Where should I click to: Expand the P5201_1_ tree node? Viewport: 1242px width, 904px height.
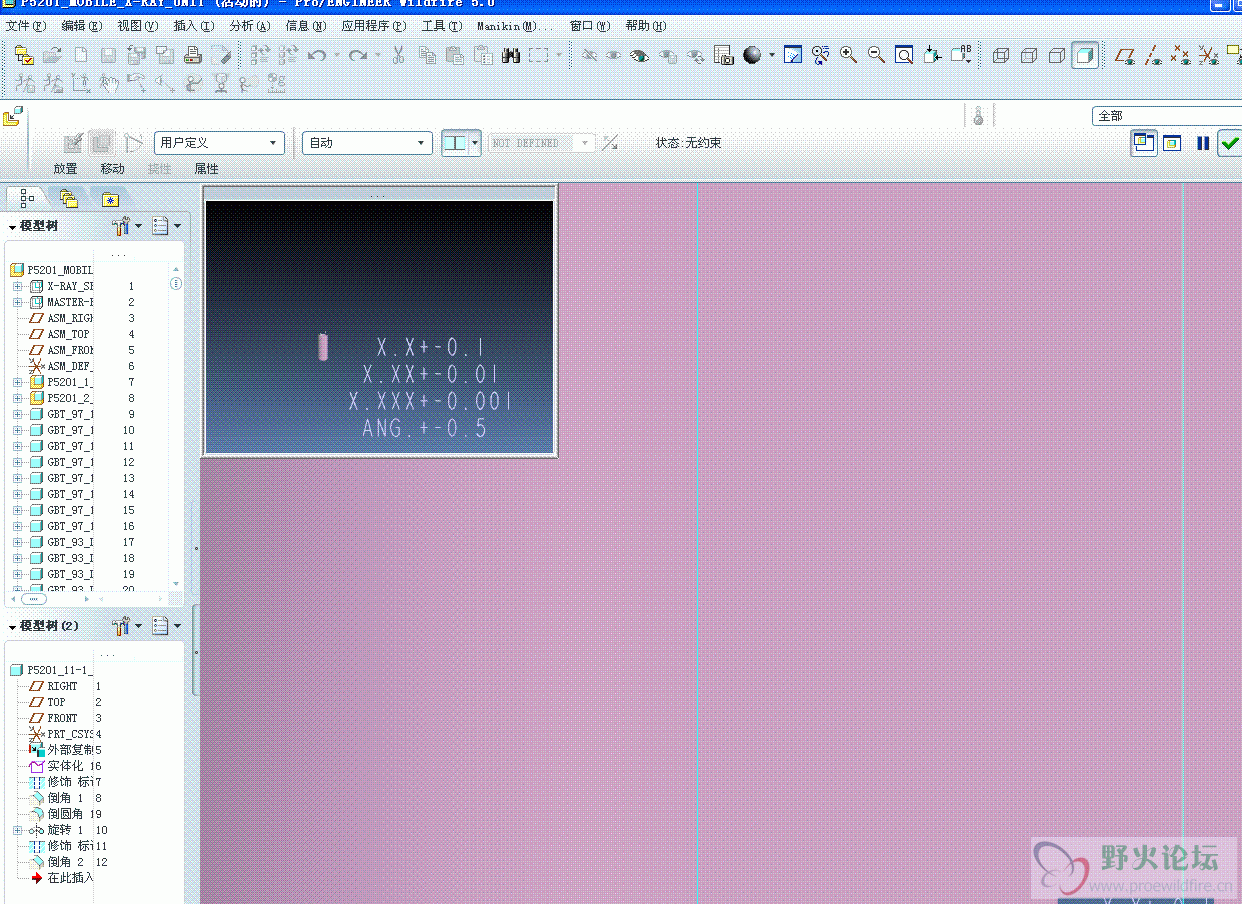click(17, 382)
